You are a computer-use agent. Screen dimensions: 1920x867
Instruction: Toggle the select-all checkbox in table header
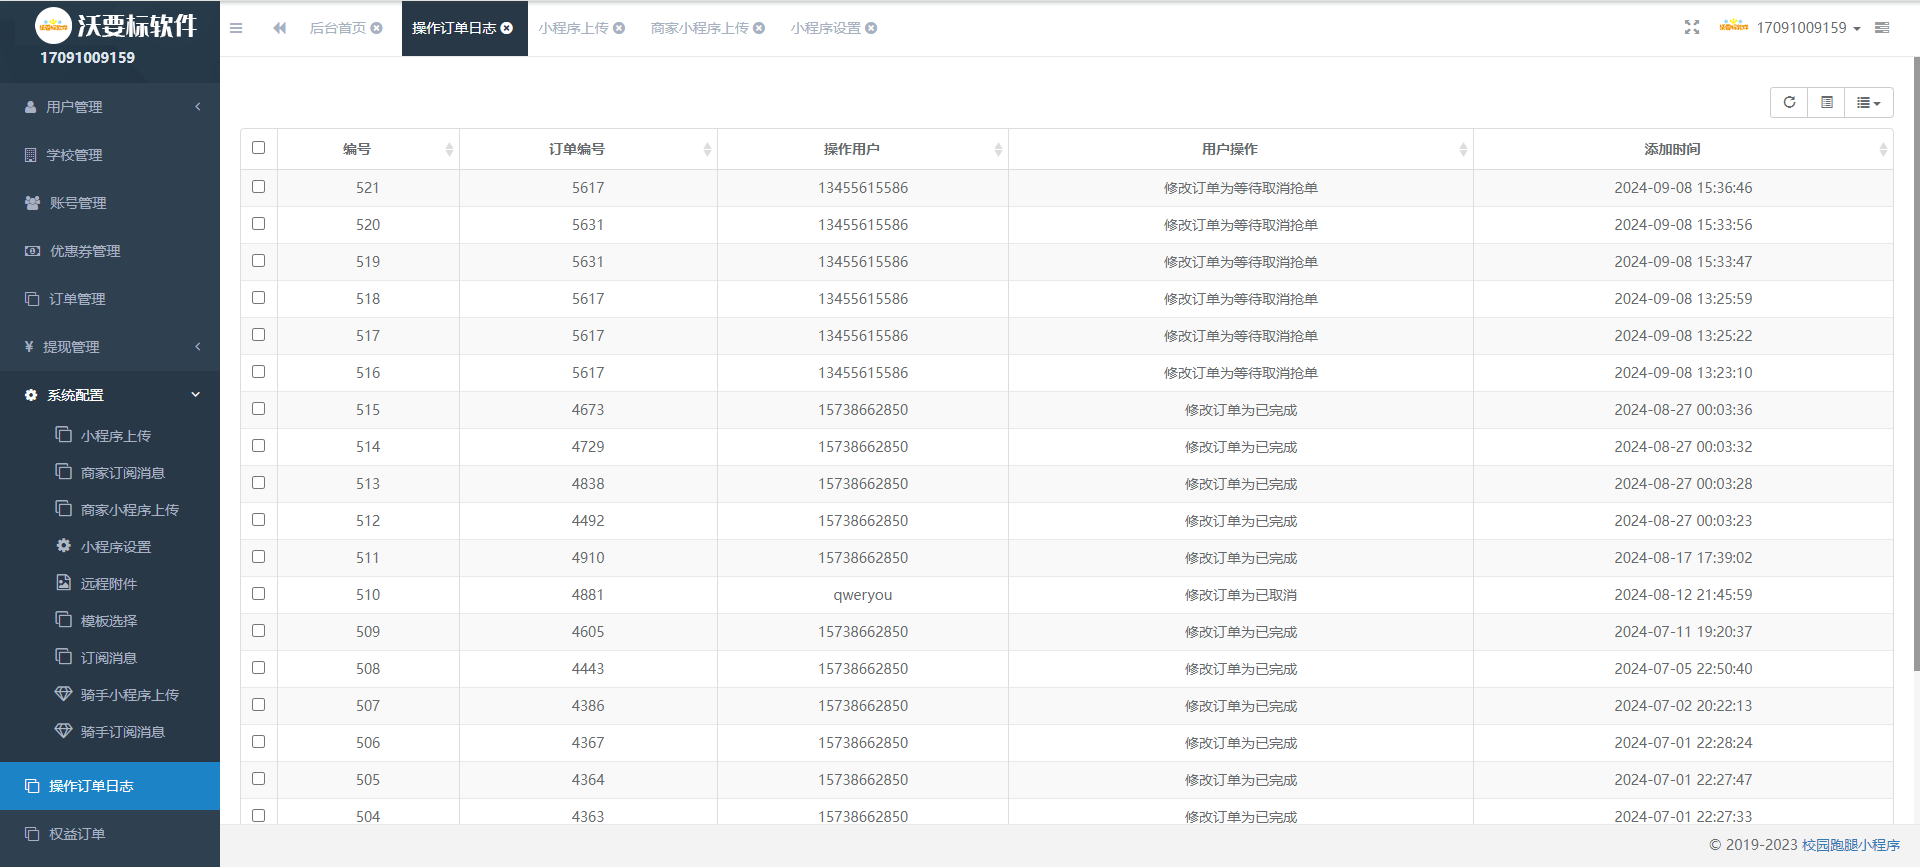click(x=259, y=148)
